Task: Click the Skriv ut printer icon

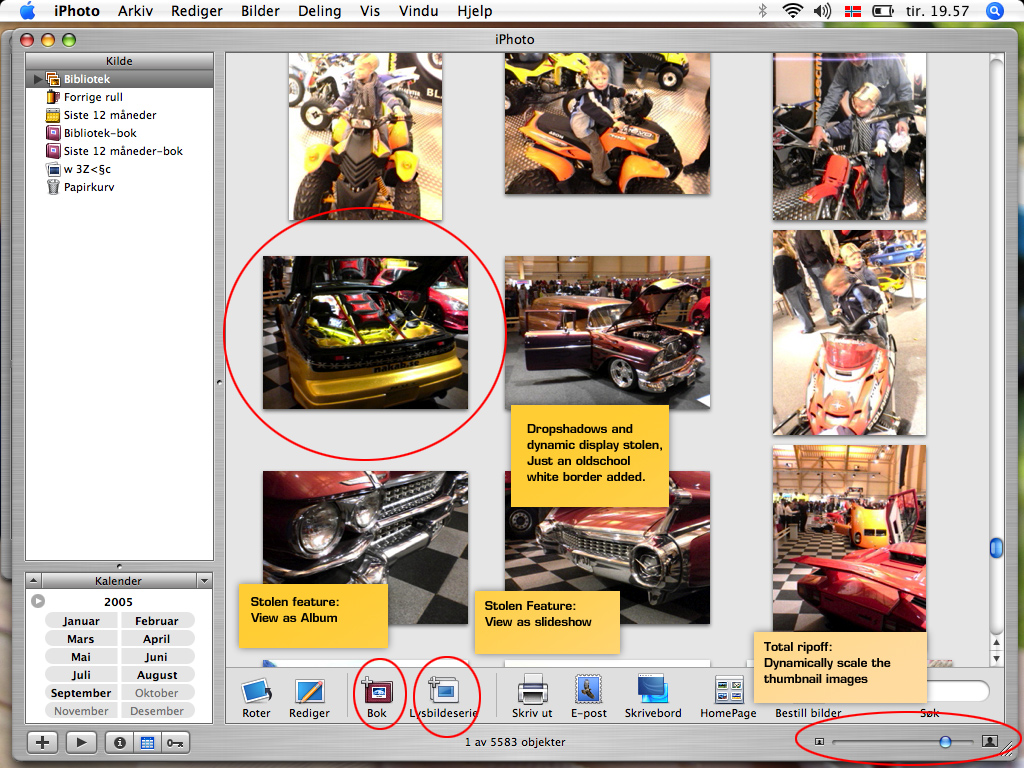Action: click(532, 689)
